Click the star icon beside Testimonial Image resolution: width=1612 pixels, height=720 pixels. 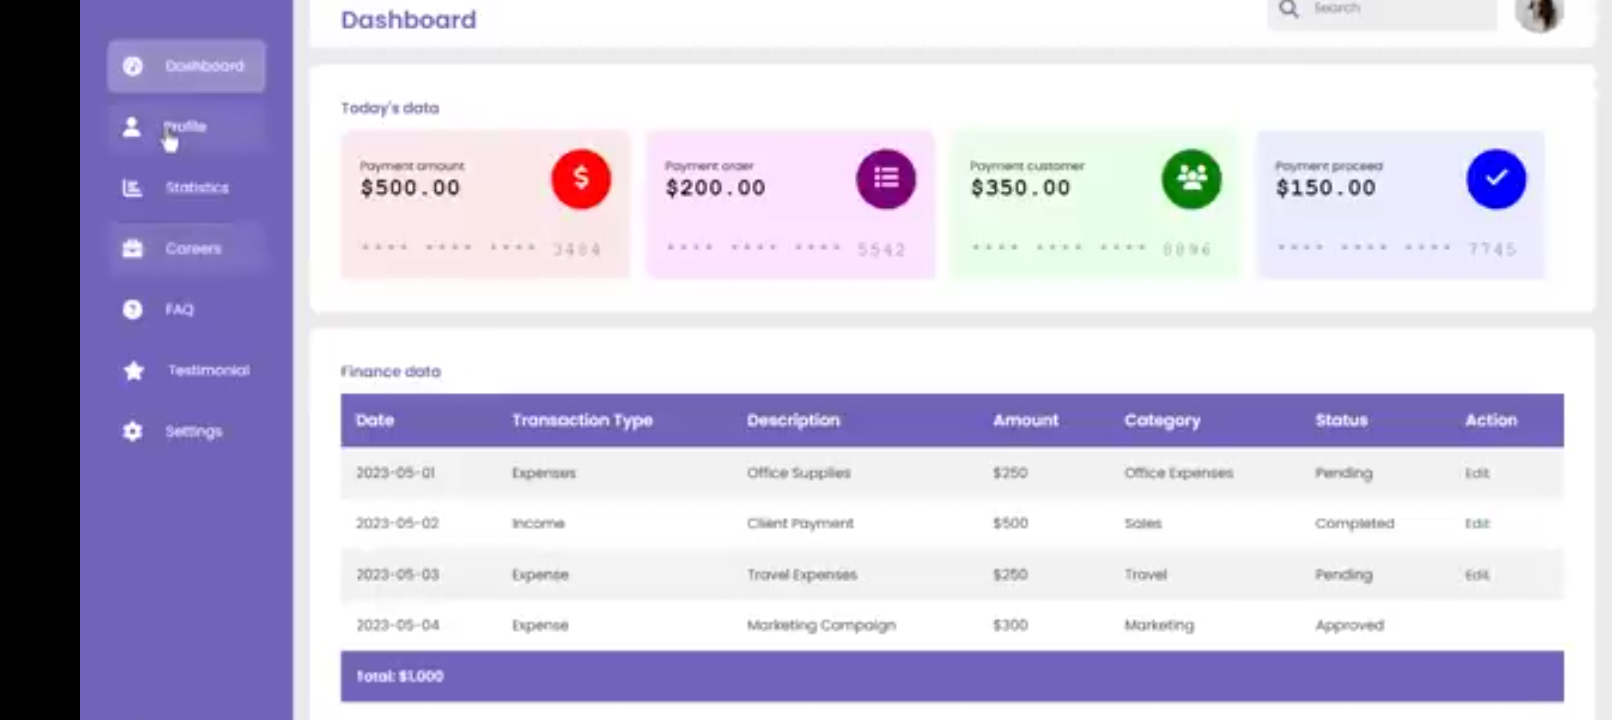(133, 370)
